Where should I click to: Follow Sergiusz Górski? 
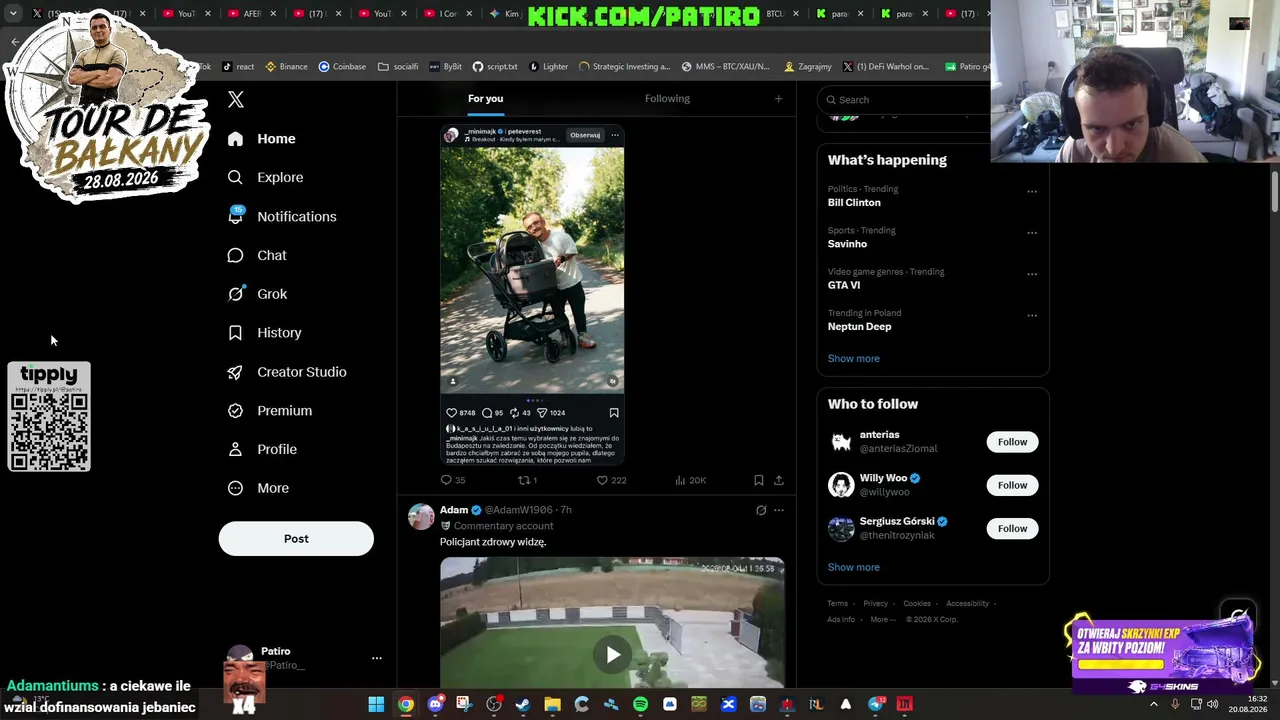click(1012, 528)
